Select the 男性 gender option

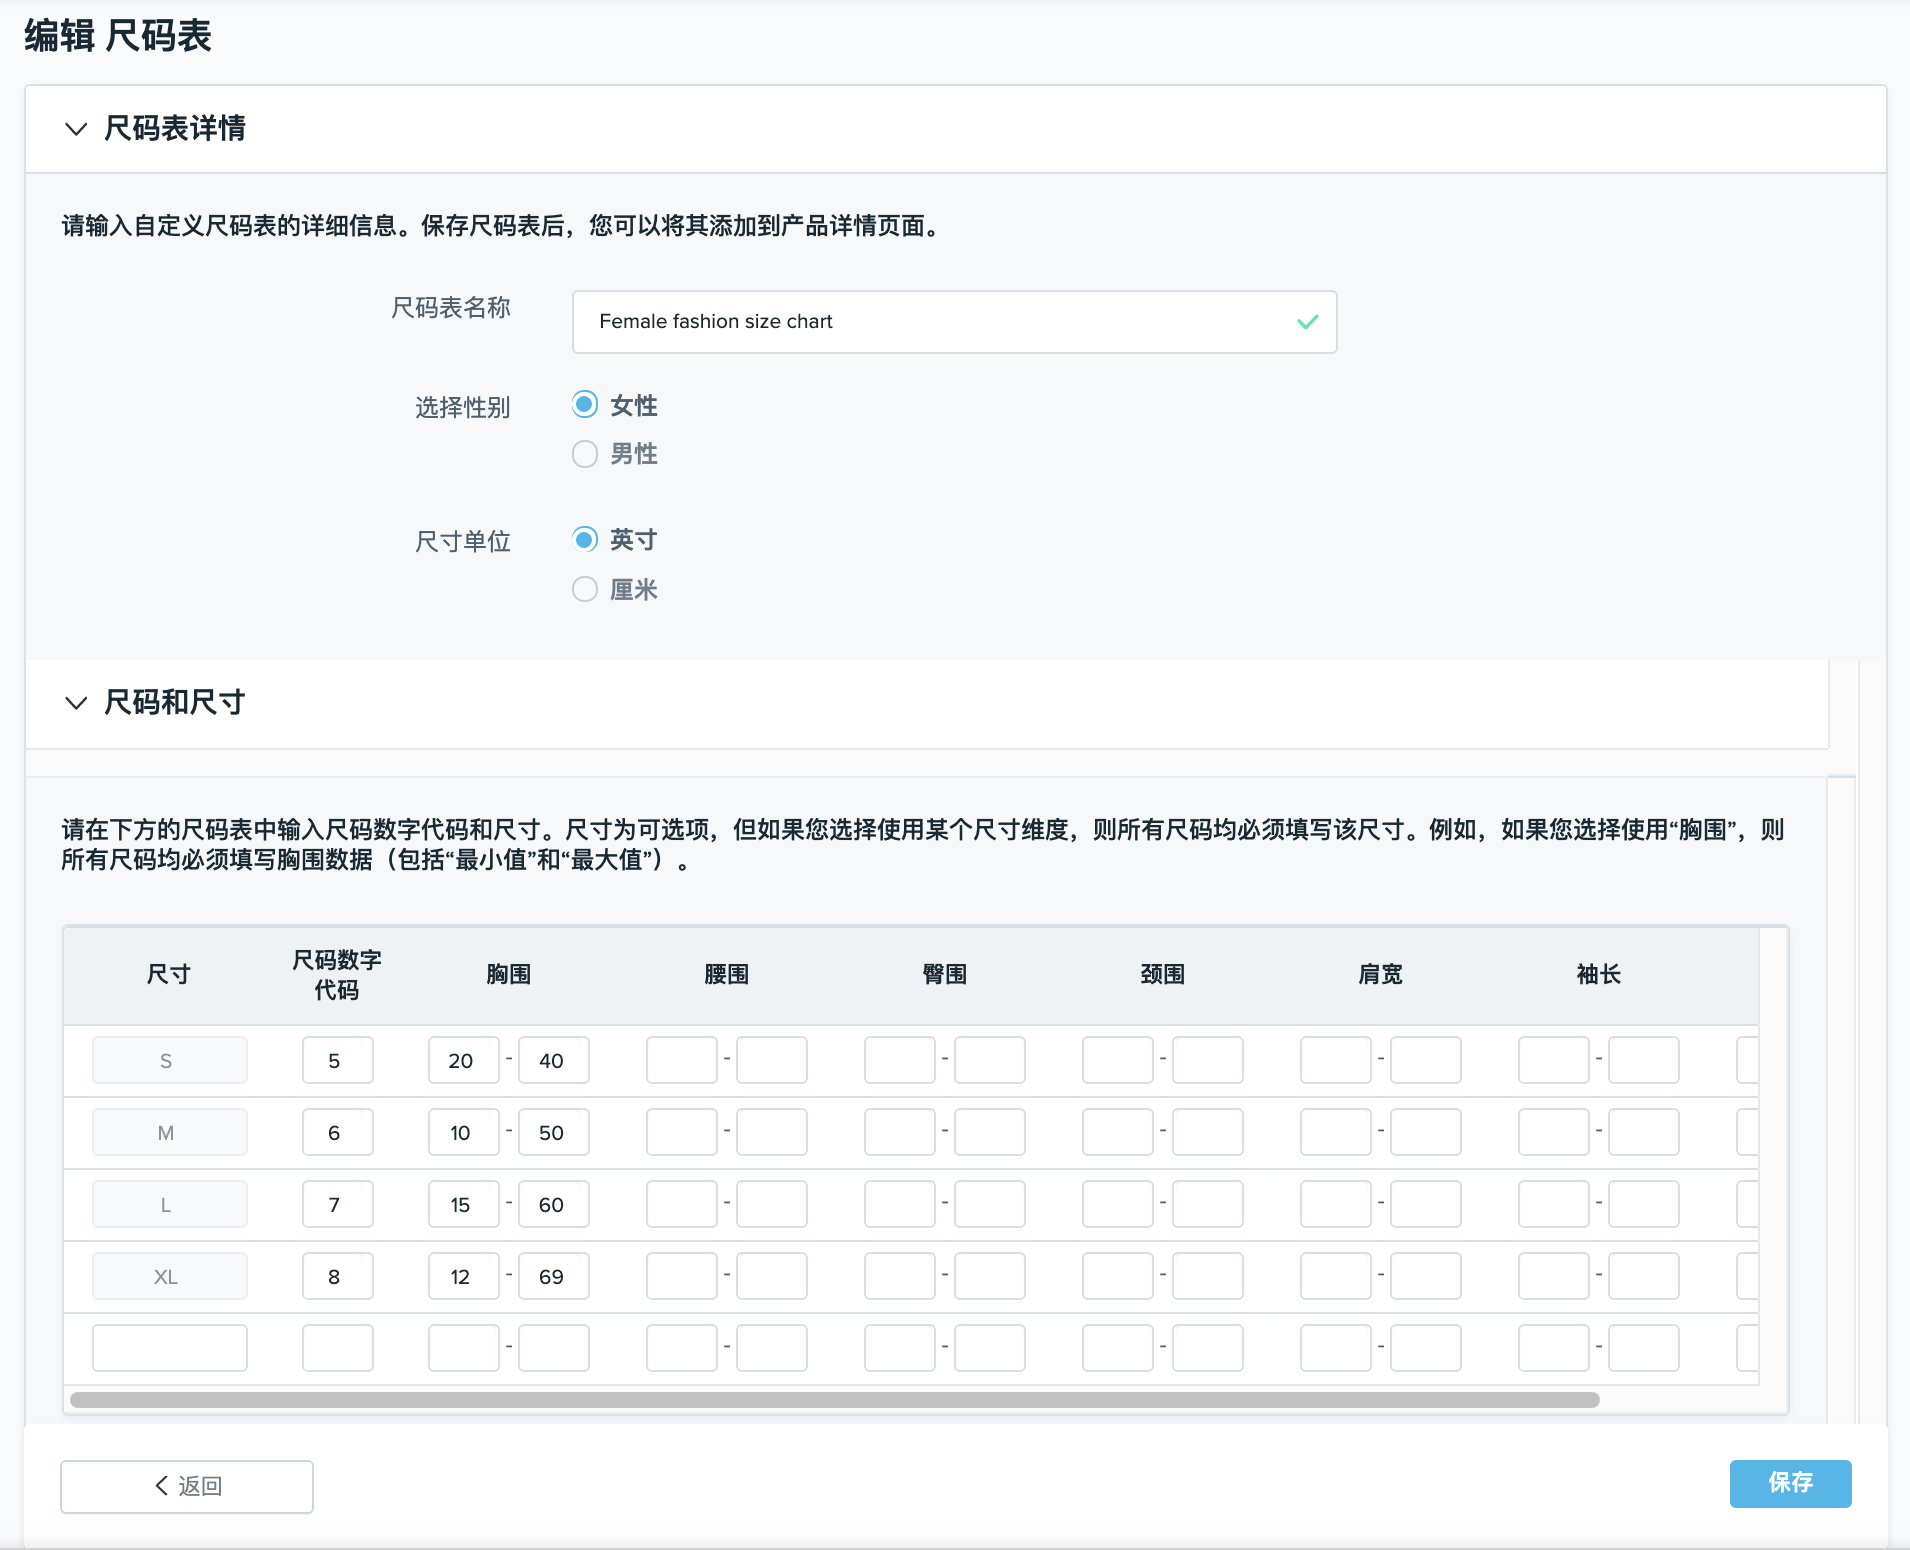click(x=586, y=453)
